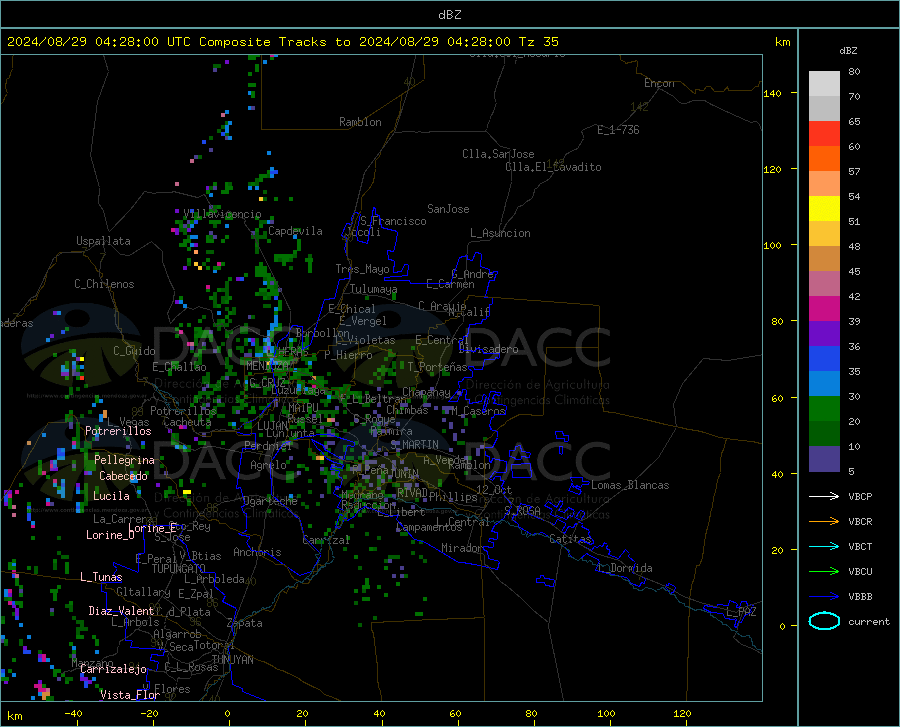Click the 30 dBZ green color swatch
The image size is (900, 727).
824,409
